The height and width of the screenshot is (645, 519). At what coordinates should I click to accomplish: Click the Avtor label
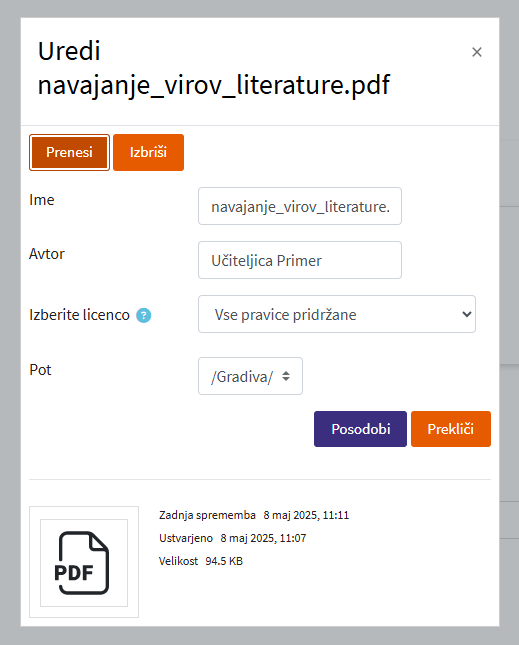47,254
